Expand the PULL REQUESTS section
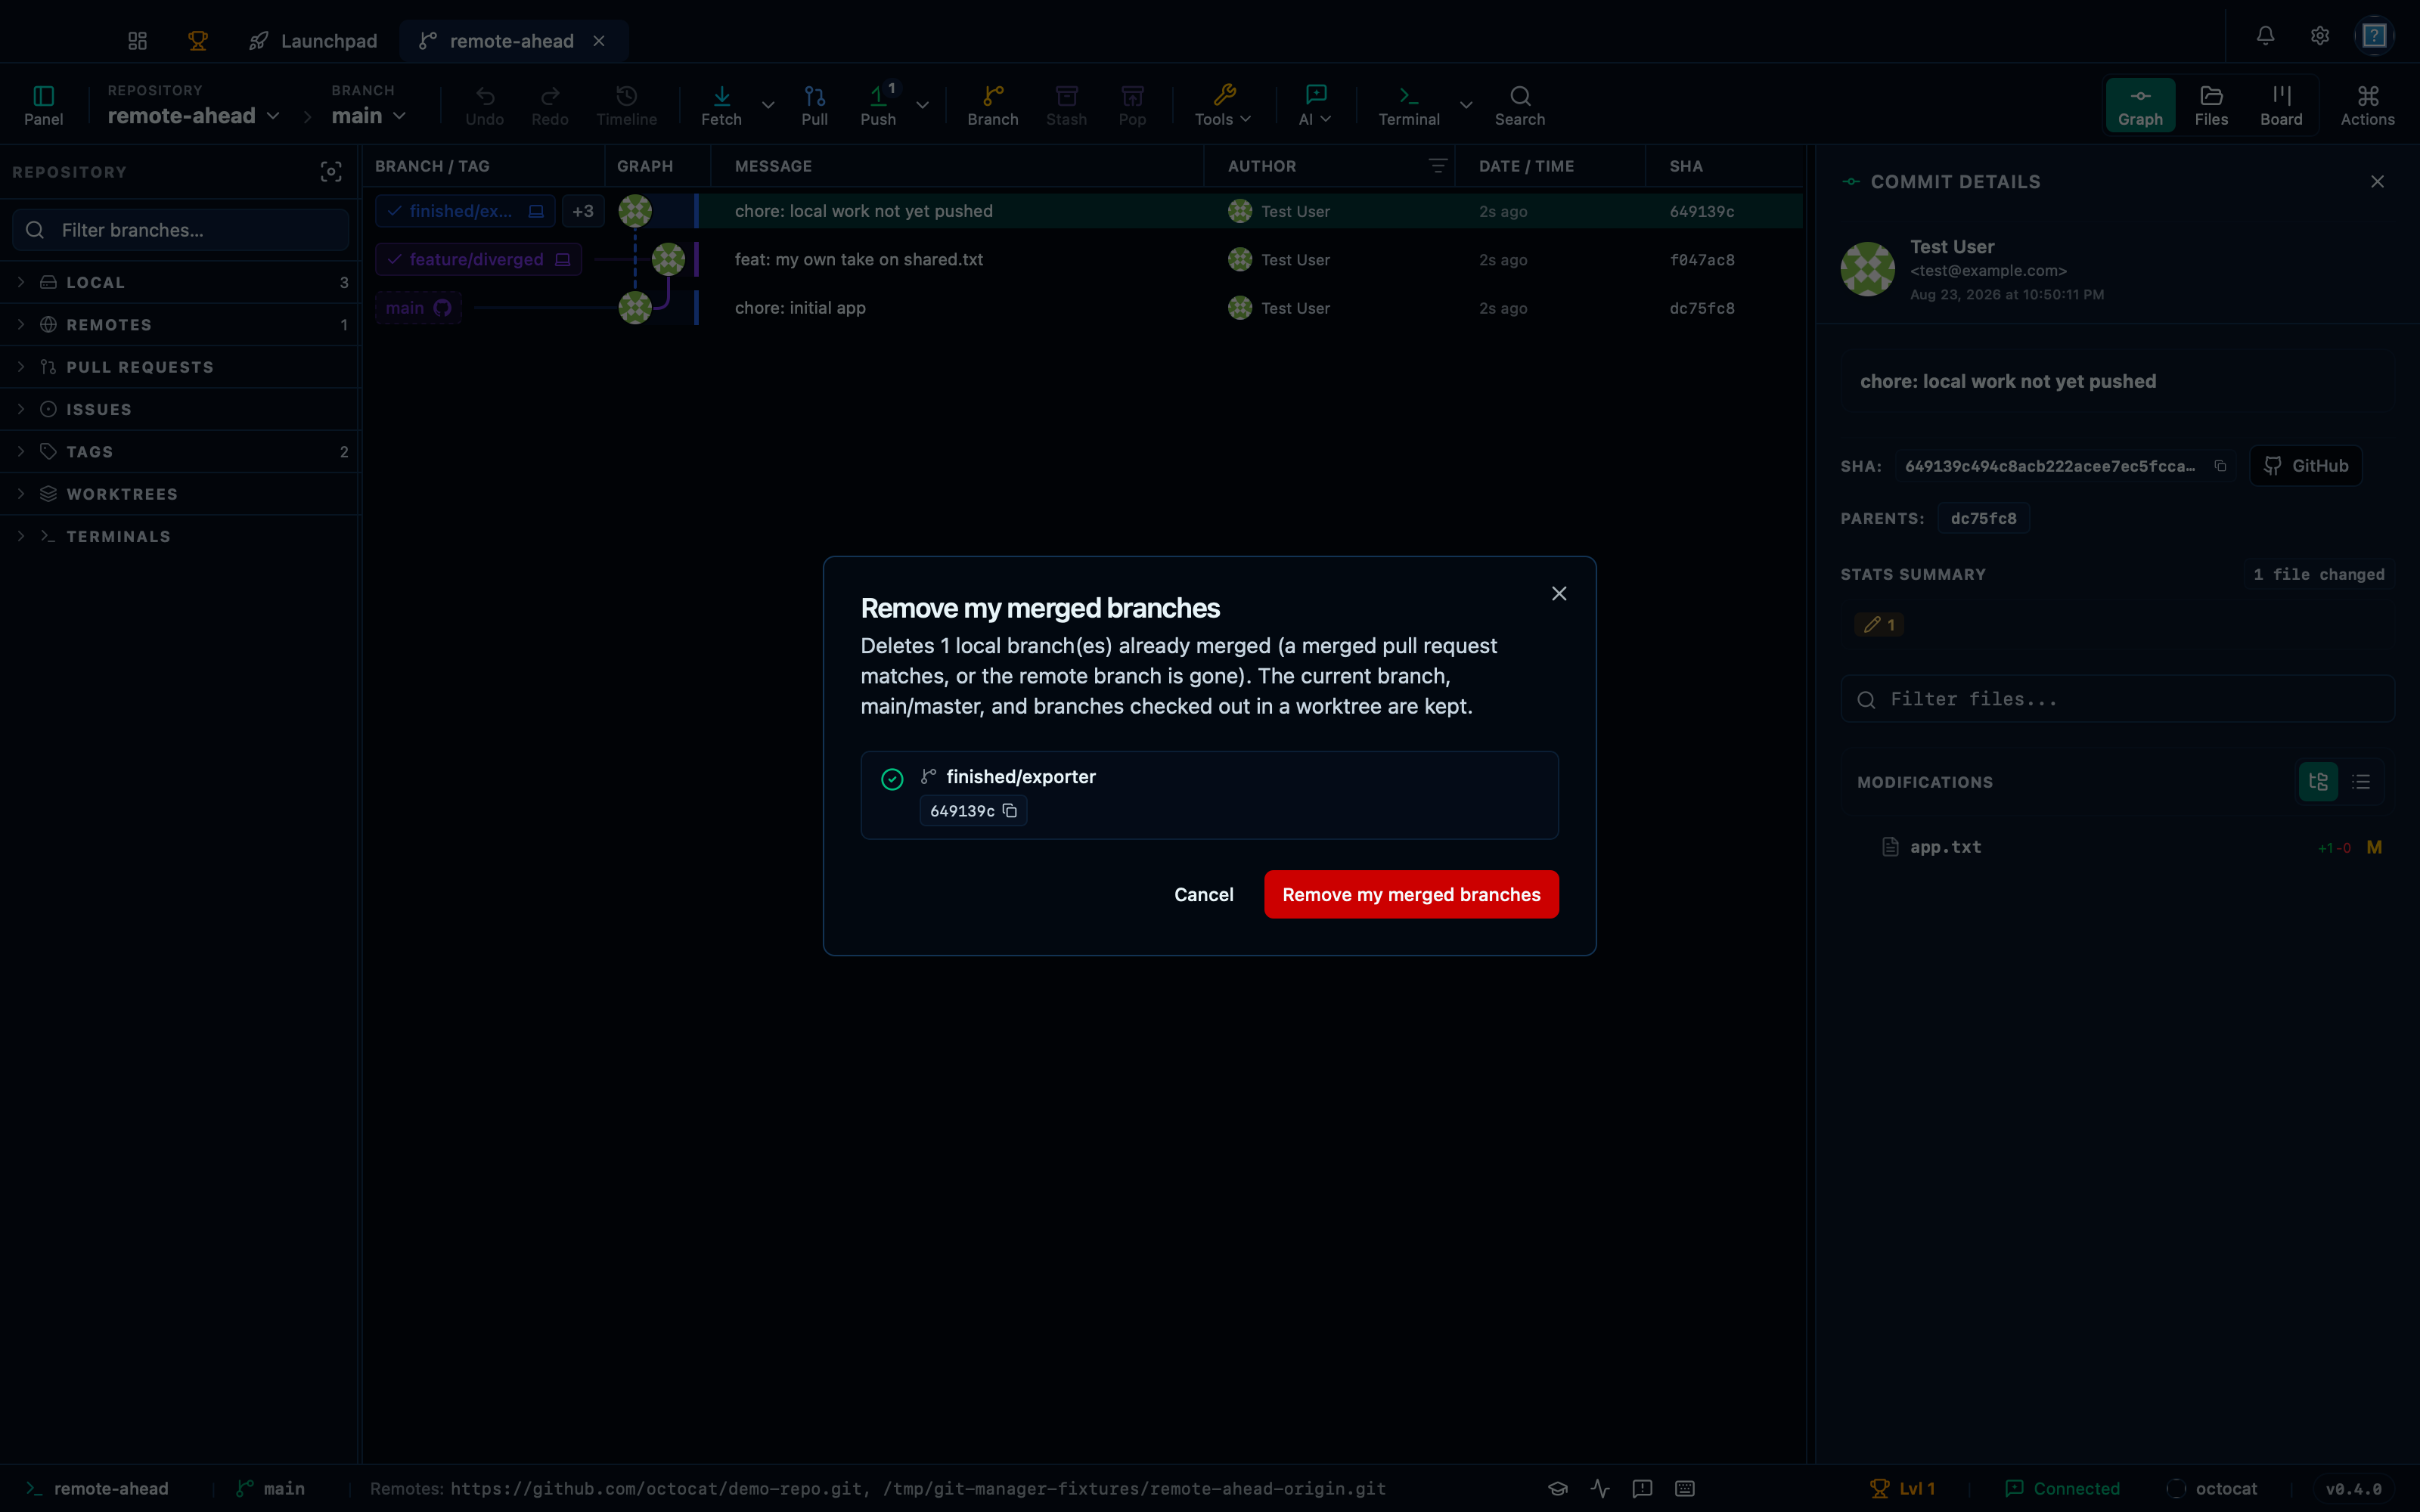The image size is (2420, 1512). [180, 367]
